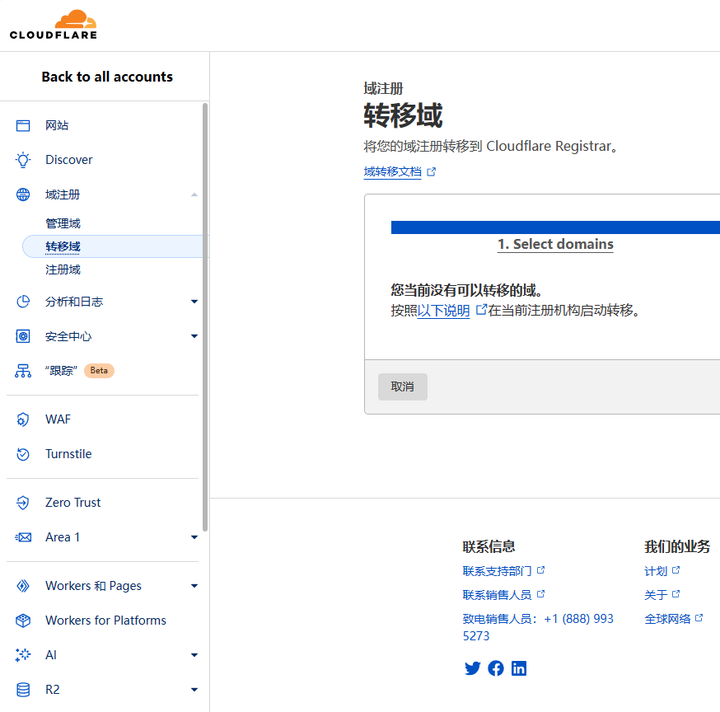720x712 pixels.
Task: Expand the Area 1 dropdown arrow
Action: click(194, 537)
